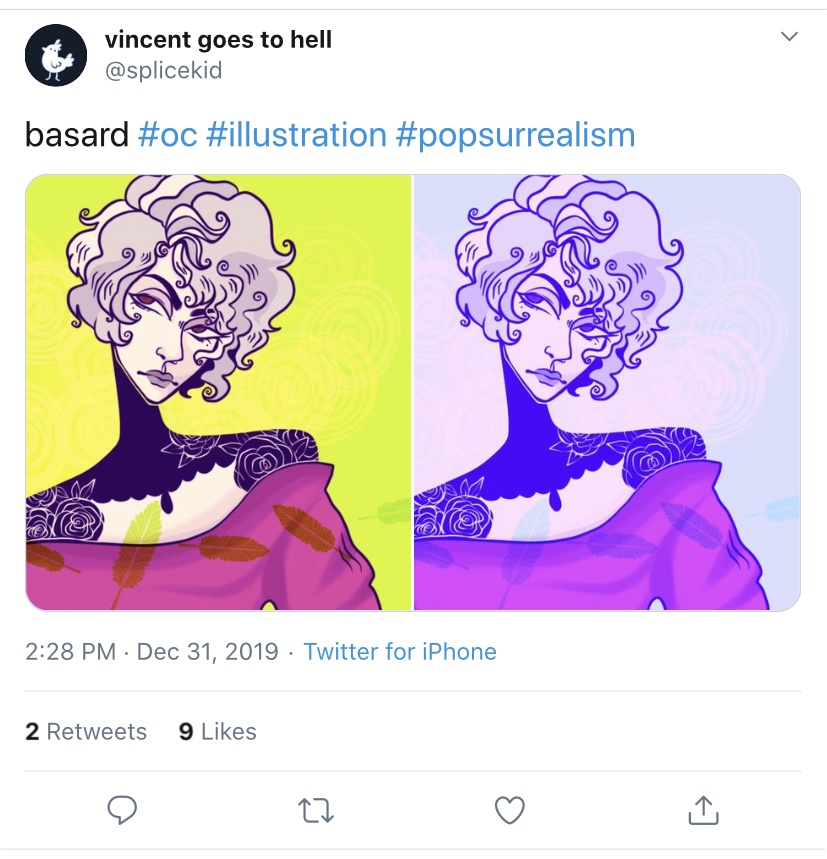Open the #illustration hashtag
827x859 pixels.
click(x=296, y=135)
